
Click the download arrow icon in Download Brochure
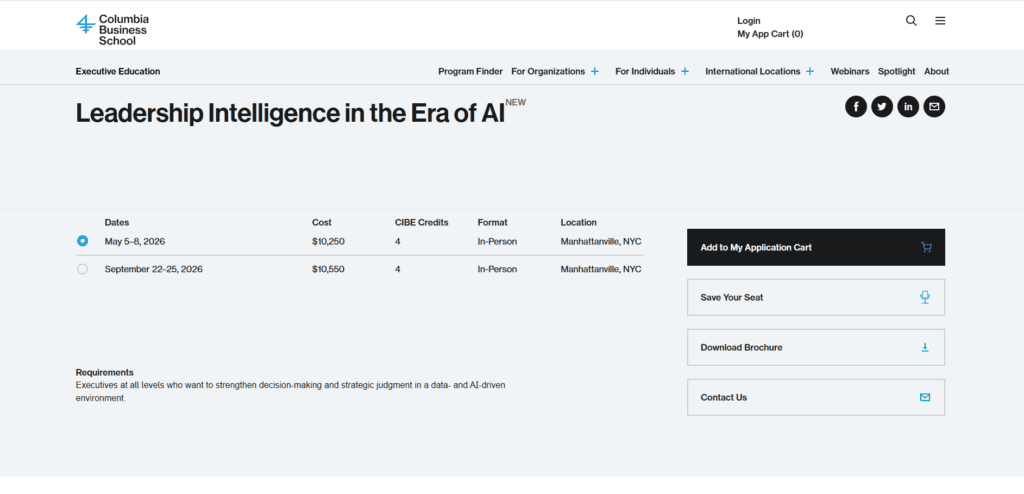tap(925, 347)
